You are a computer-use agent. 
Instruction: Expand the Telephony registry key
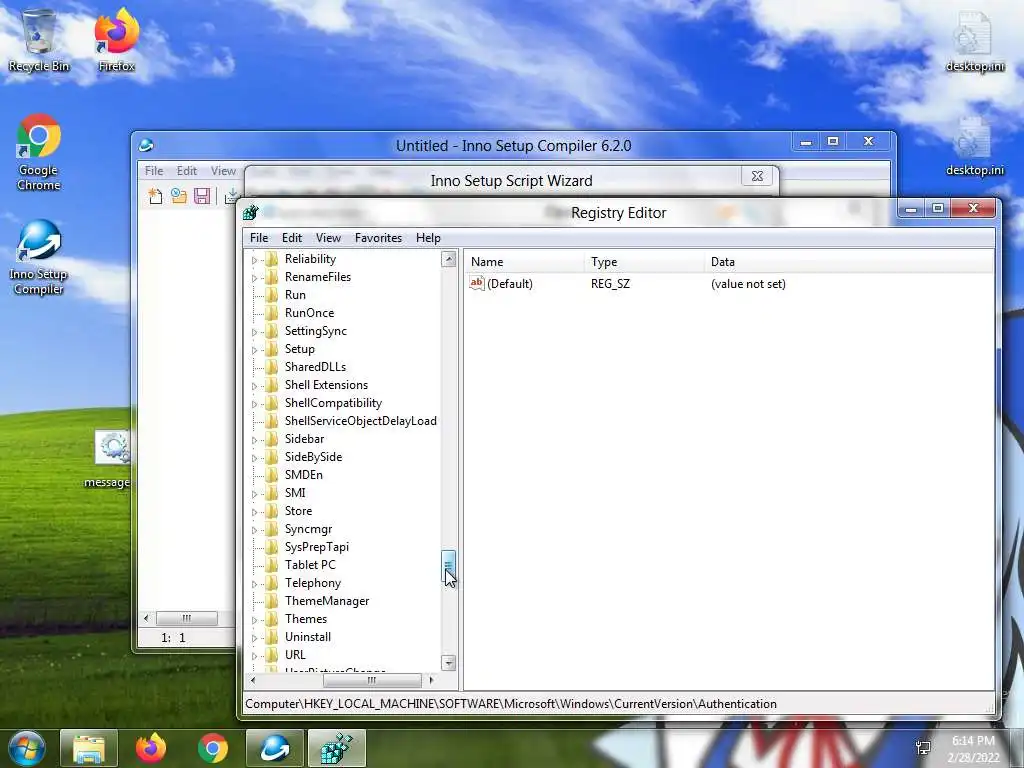(254, 584)
